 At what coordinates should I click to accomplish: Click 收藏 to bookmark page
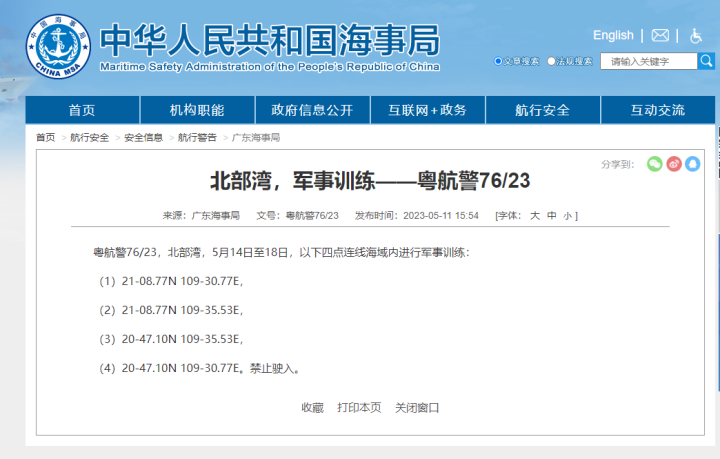[x=312, y=408]
